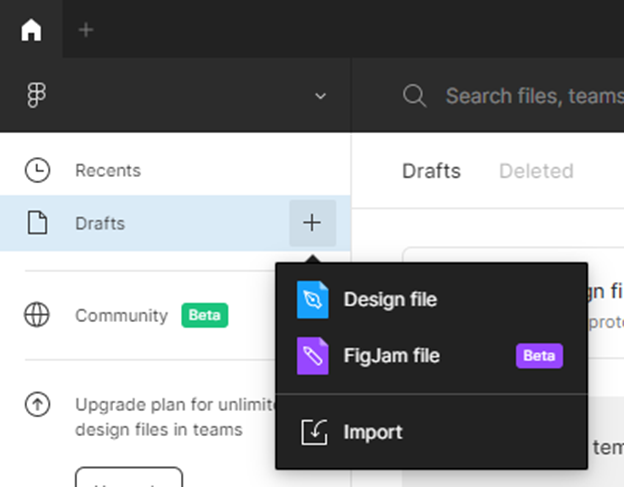The height and width of the screenshot is (487, 624).
Task: Expand the account switcher chevron
Action: pyautogui.click(x=320, y=96)
